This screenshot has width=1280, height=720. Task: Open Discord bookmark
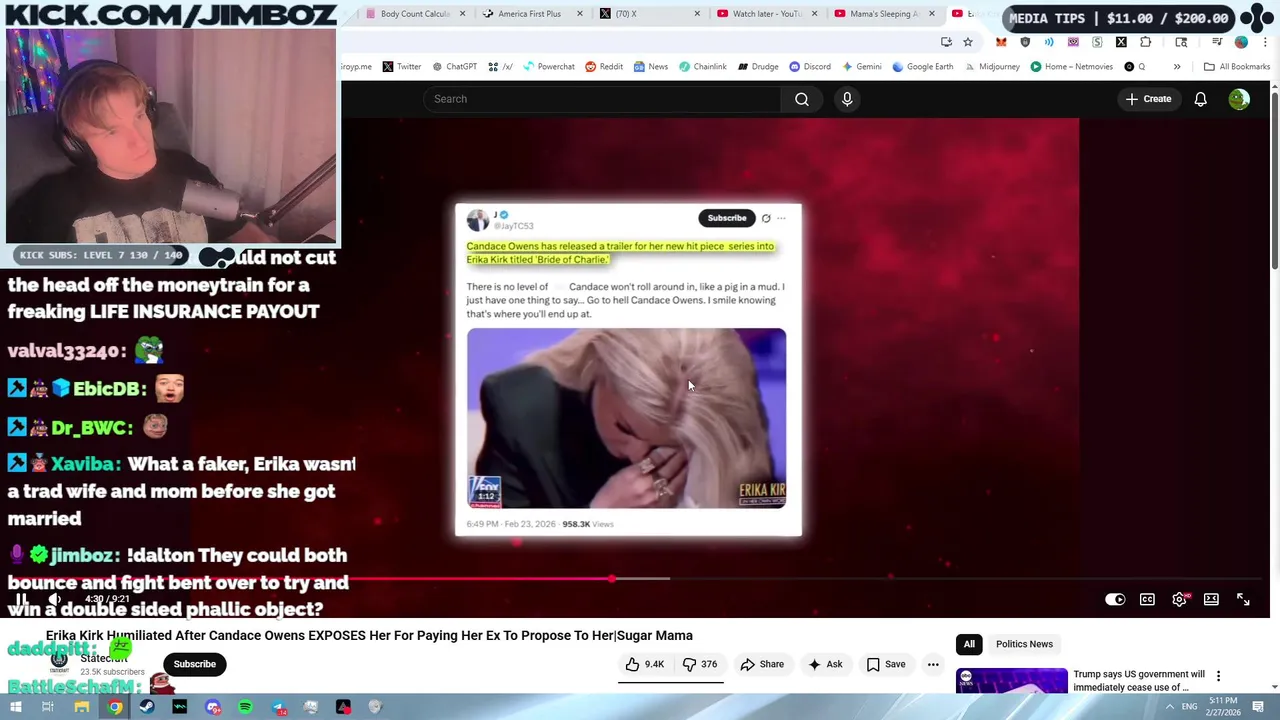[810, 67]
